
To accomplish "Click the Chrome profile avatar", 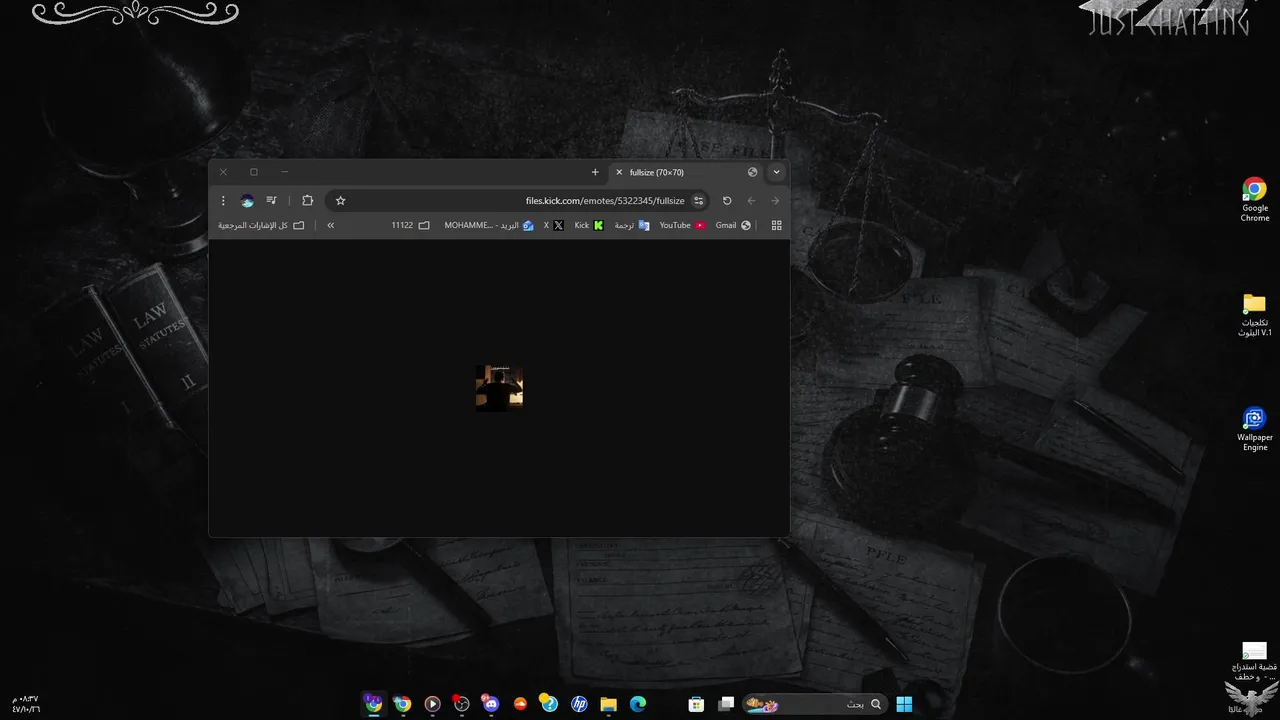I will point(247,201).
